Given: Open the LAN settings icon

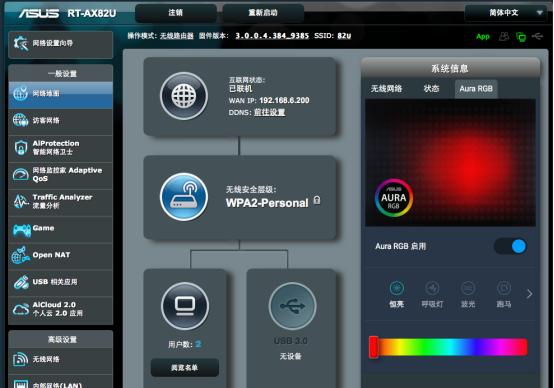Looking at the screenshot, I should pyautogui.click(x=20, y=384).
